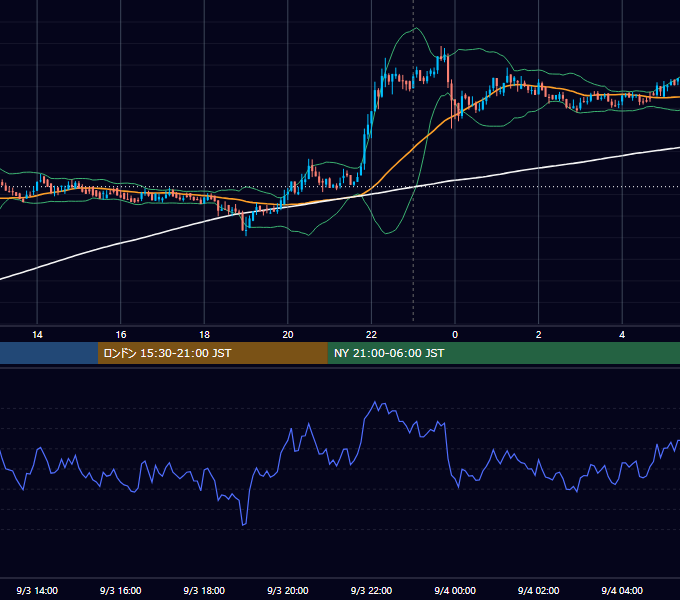This screenshot has width=680, height=600.
Task: Click the NY 21:00-06:00 JST session bar
Action: (x=503, y=353)
